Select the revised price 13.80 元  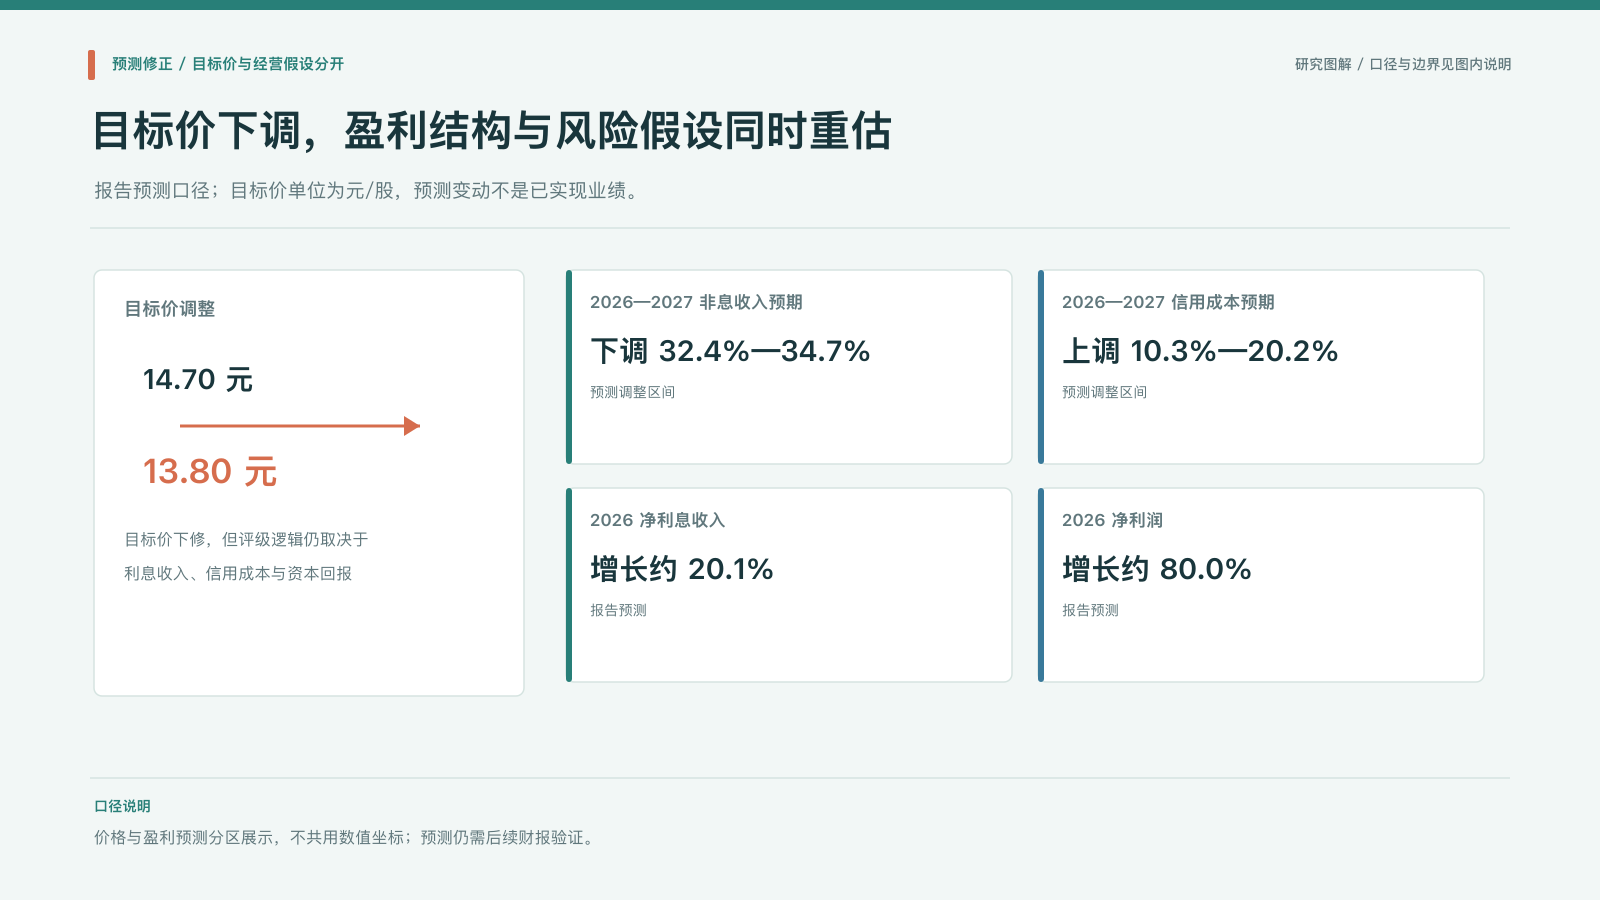210,471
